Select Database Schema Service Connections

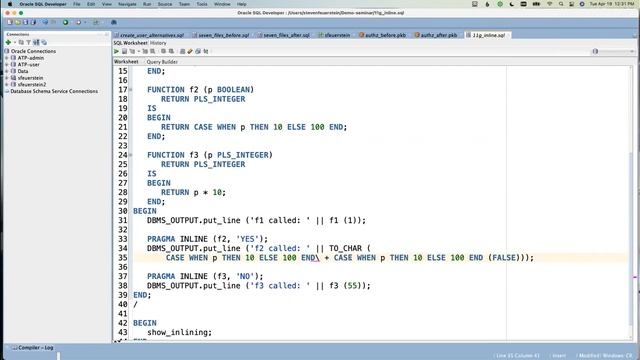(x=54, y=91)
